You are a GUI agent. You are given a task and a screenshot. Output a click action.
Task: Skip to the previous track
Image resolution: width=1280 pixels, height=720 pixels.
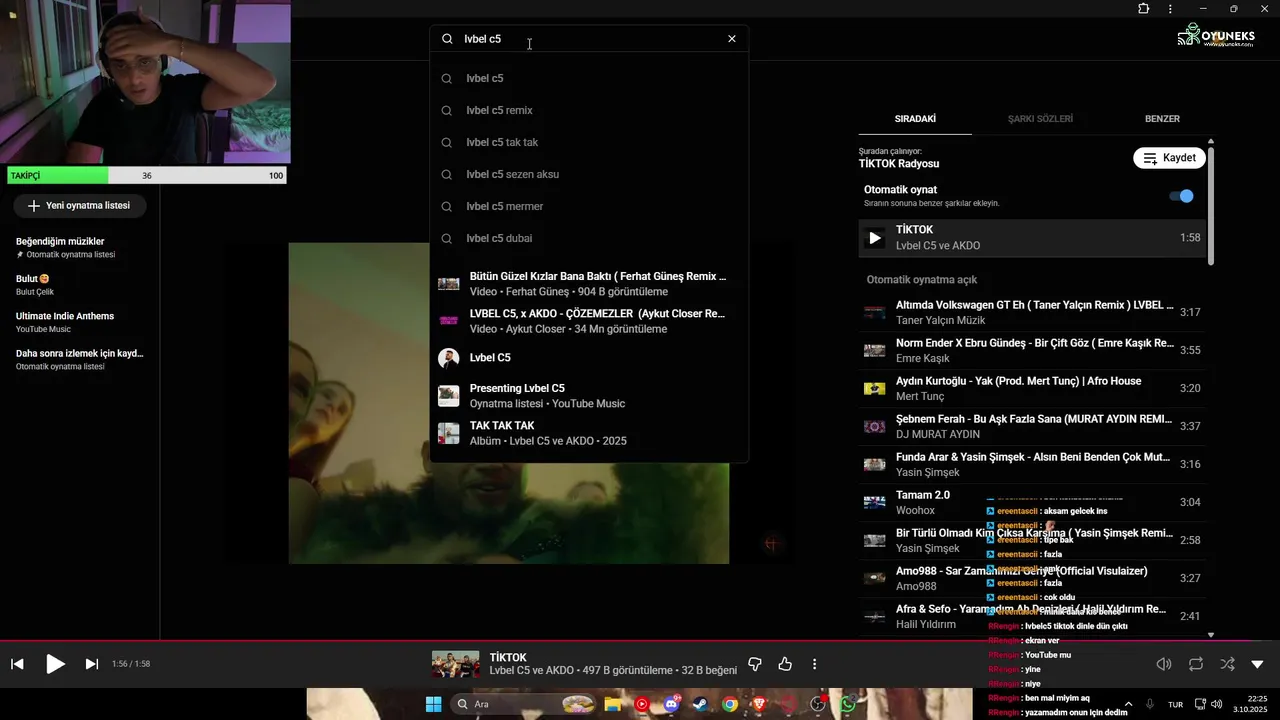tap(17, 664)
